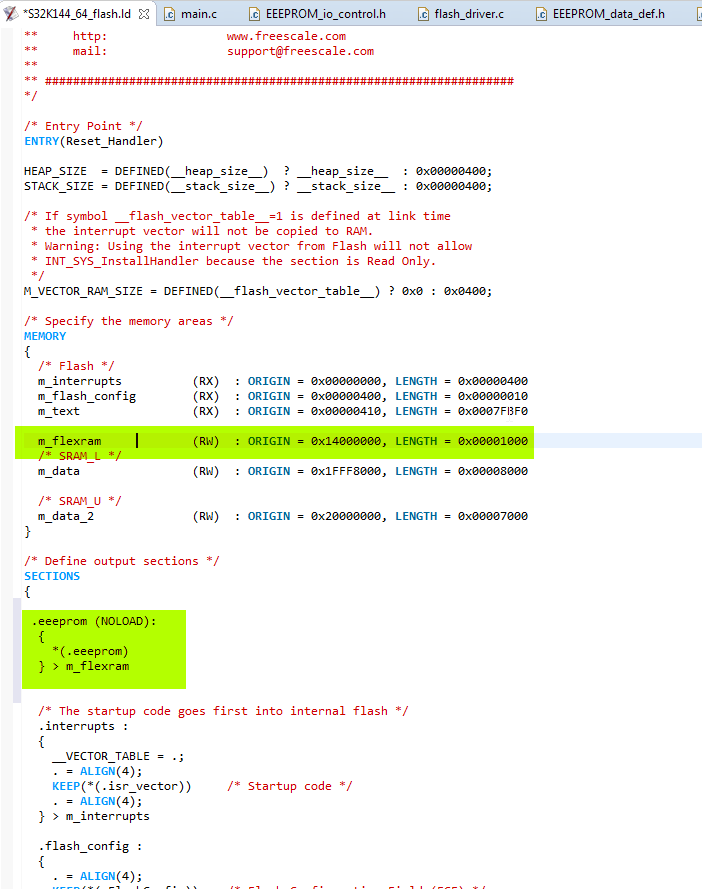Click the .flash_config section name
702x889 pixels.
click(x=83, y=846)
